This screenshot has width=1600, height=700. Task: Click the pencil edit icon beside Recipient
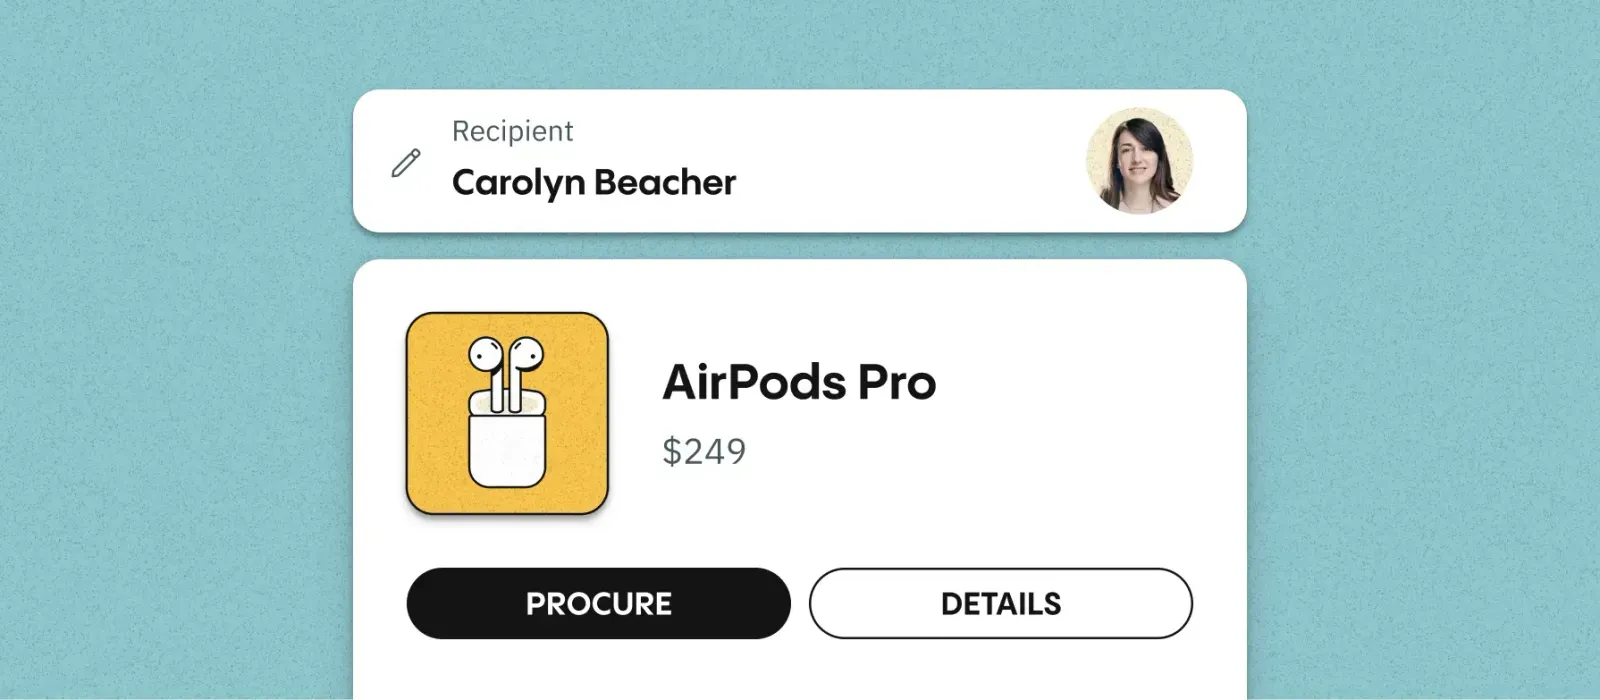(x=405, y=163)
